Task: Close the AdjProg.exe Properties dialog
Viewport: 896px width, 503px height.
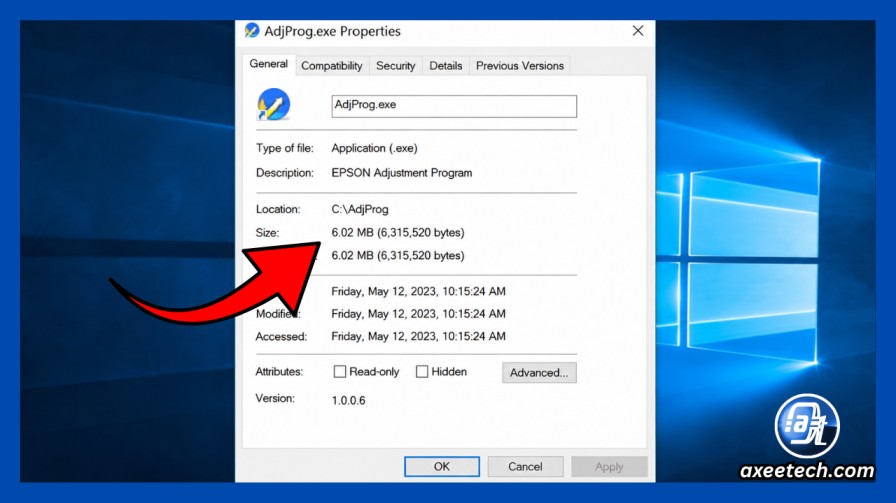Action: [x=638, y=31]
